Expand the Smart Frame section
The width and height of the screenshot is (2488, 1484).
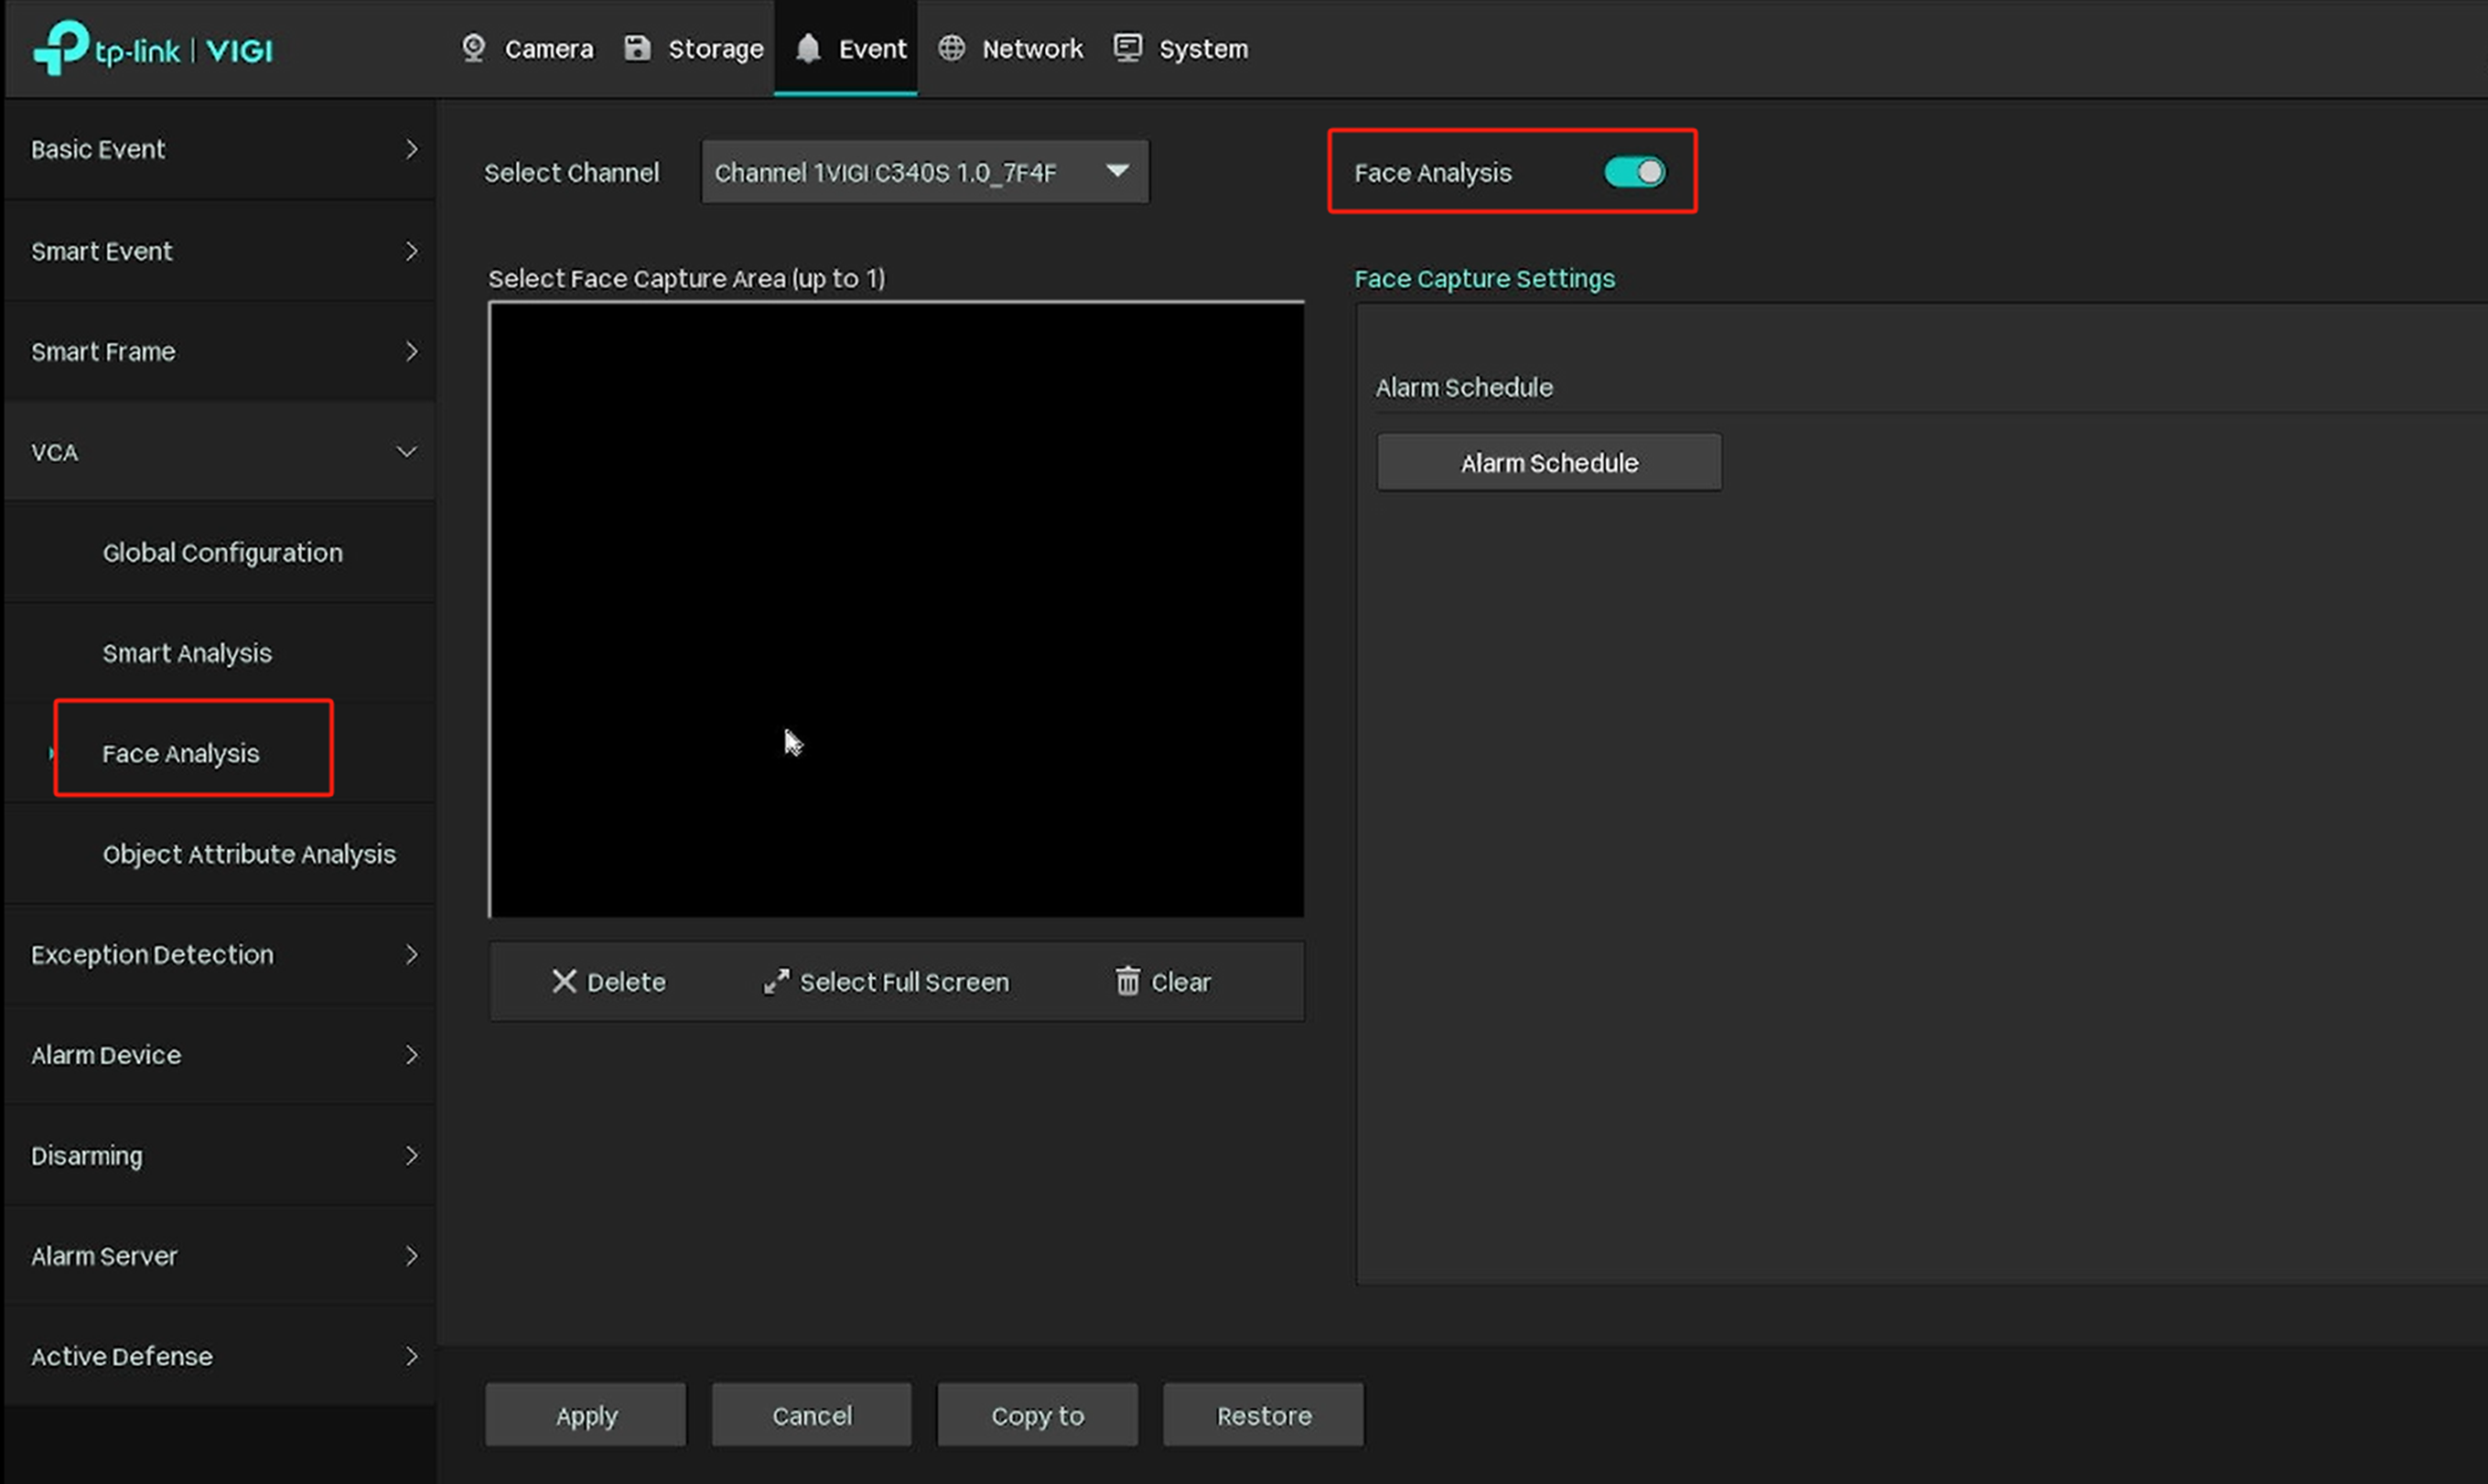tap(220, 352)
